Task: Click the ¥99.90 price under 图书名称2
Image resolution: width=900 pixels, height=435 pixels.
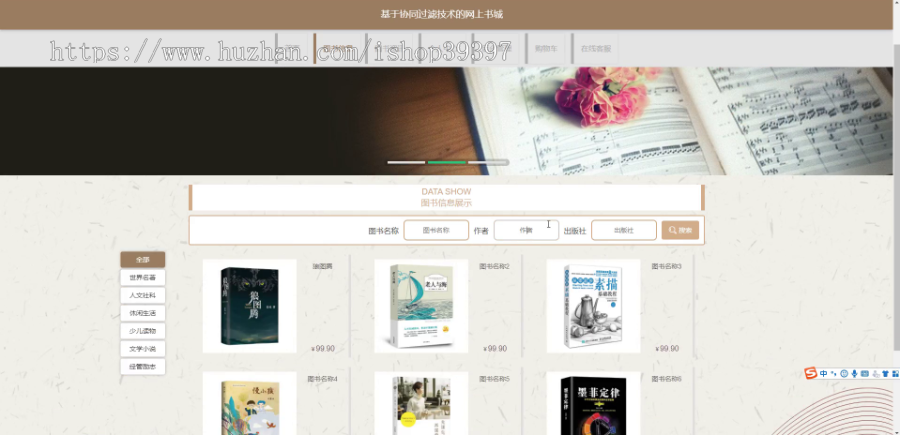Action: tap(495, 348)
